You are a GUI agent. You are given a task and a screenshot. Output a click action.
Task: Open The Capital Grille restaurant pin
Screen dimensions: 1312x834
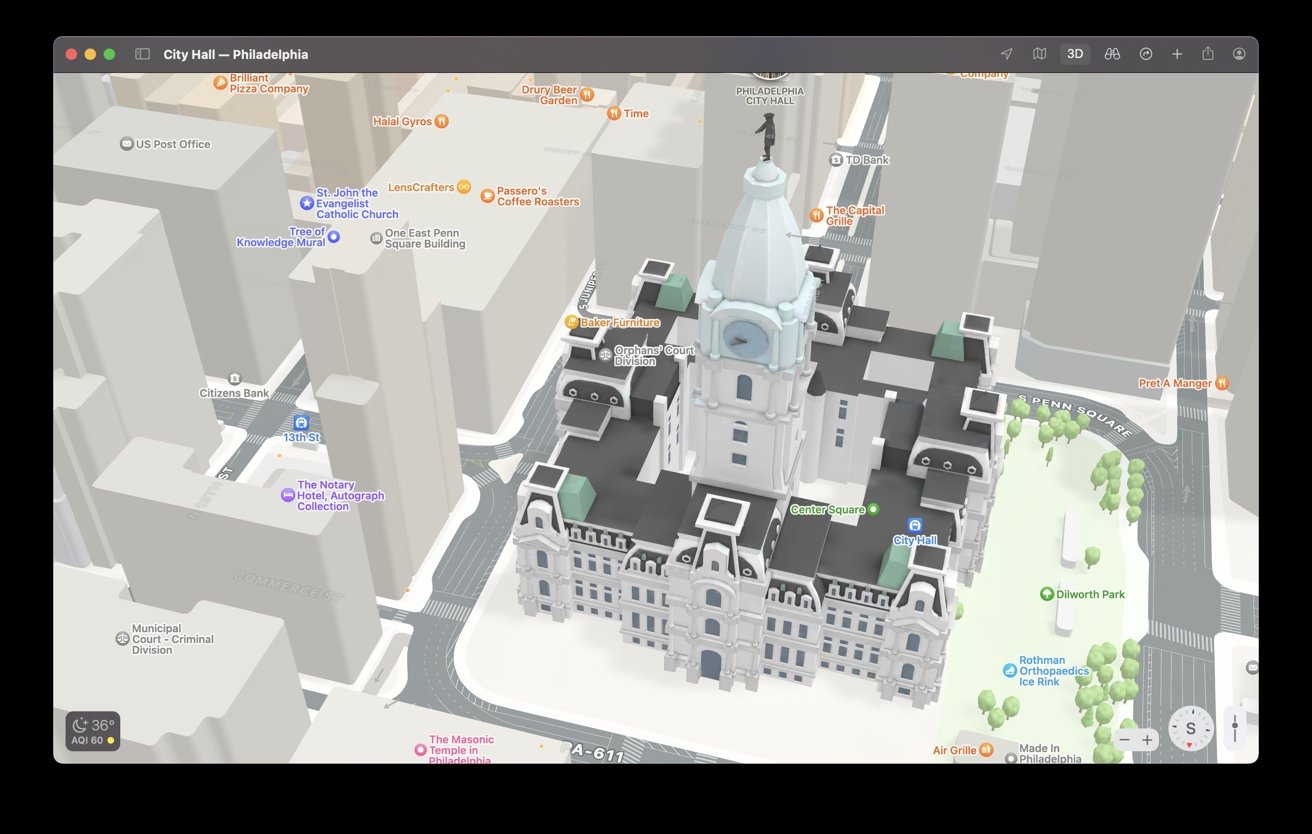pyautogui.click(x=816, y=214)
